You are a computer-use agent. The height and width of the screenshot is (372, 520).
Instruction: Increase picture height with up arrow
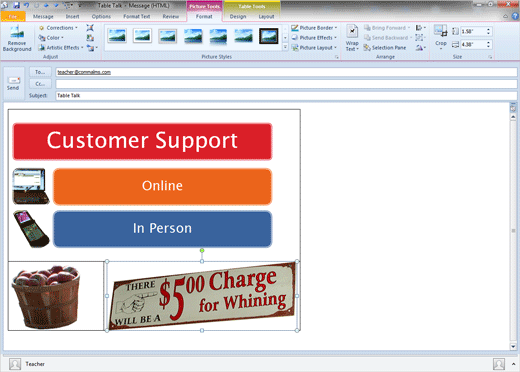(488, 29)
